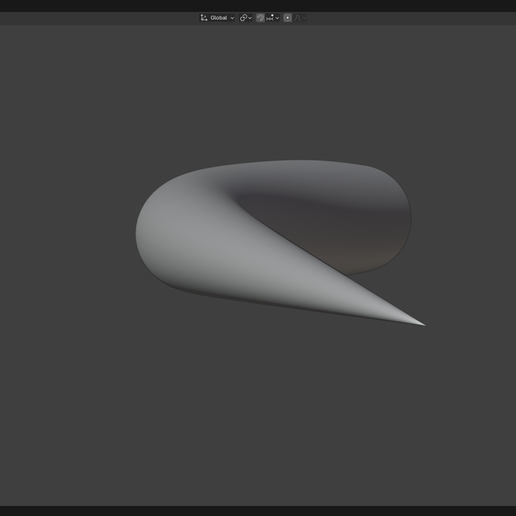Open the snapping options dropdown

273,18
